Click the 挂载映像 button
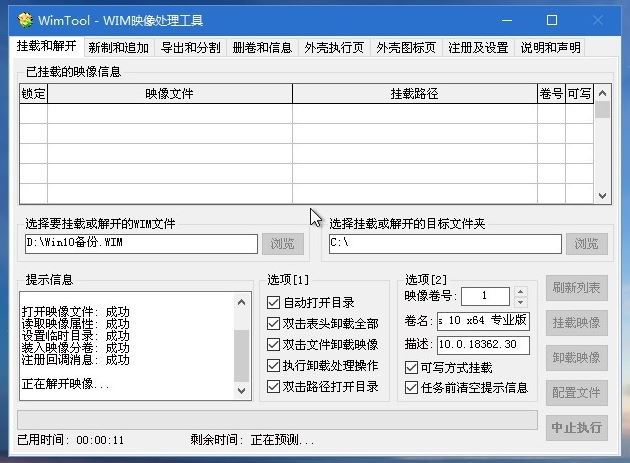The height and width of the screenshot is (463, 630). (x=576, y=323)
